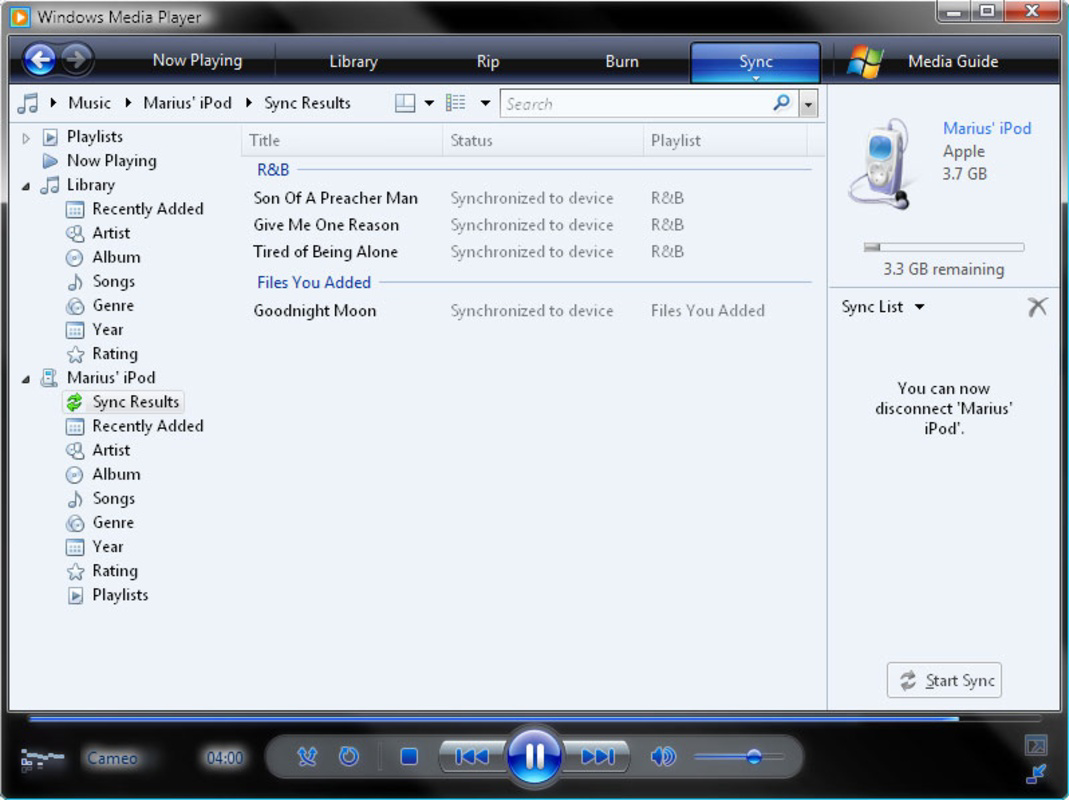Screen dimensions: 1069x800
Task: Switch to the Burn tab
Action: pyautogui.click(x=622, y=61)
